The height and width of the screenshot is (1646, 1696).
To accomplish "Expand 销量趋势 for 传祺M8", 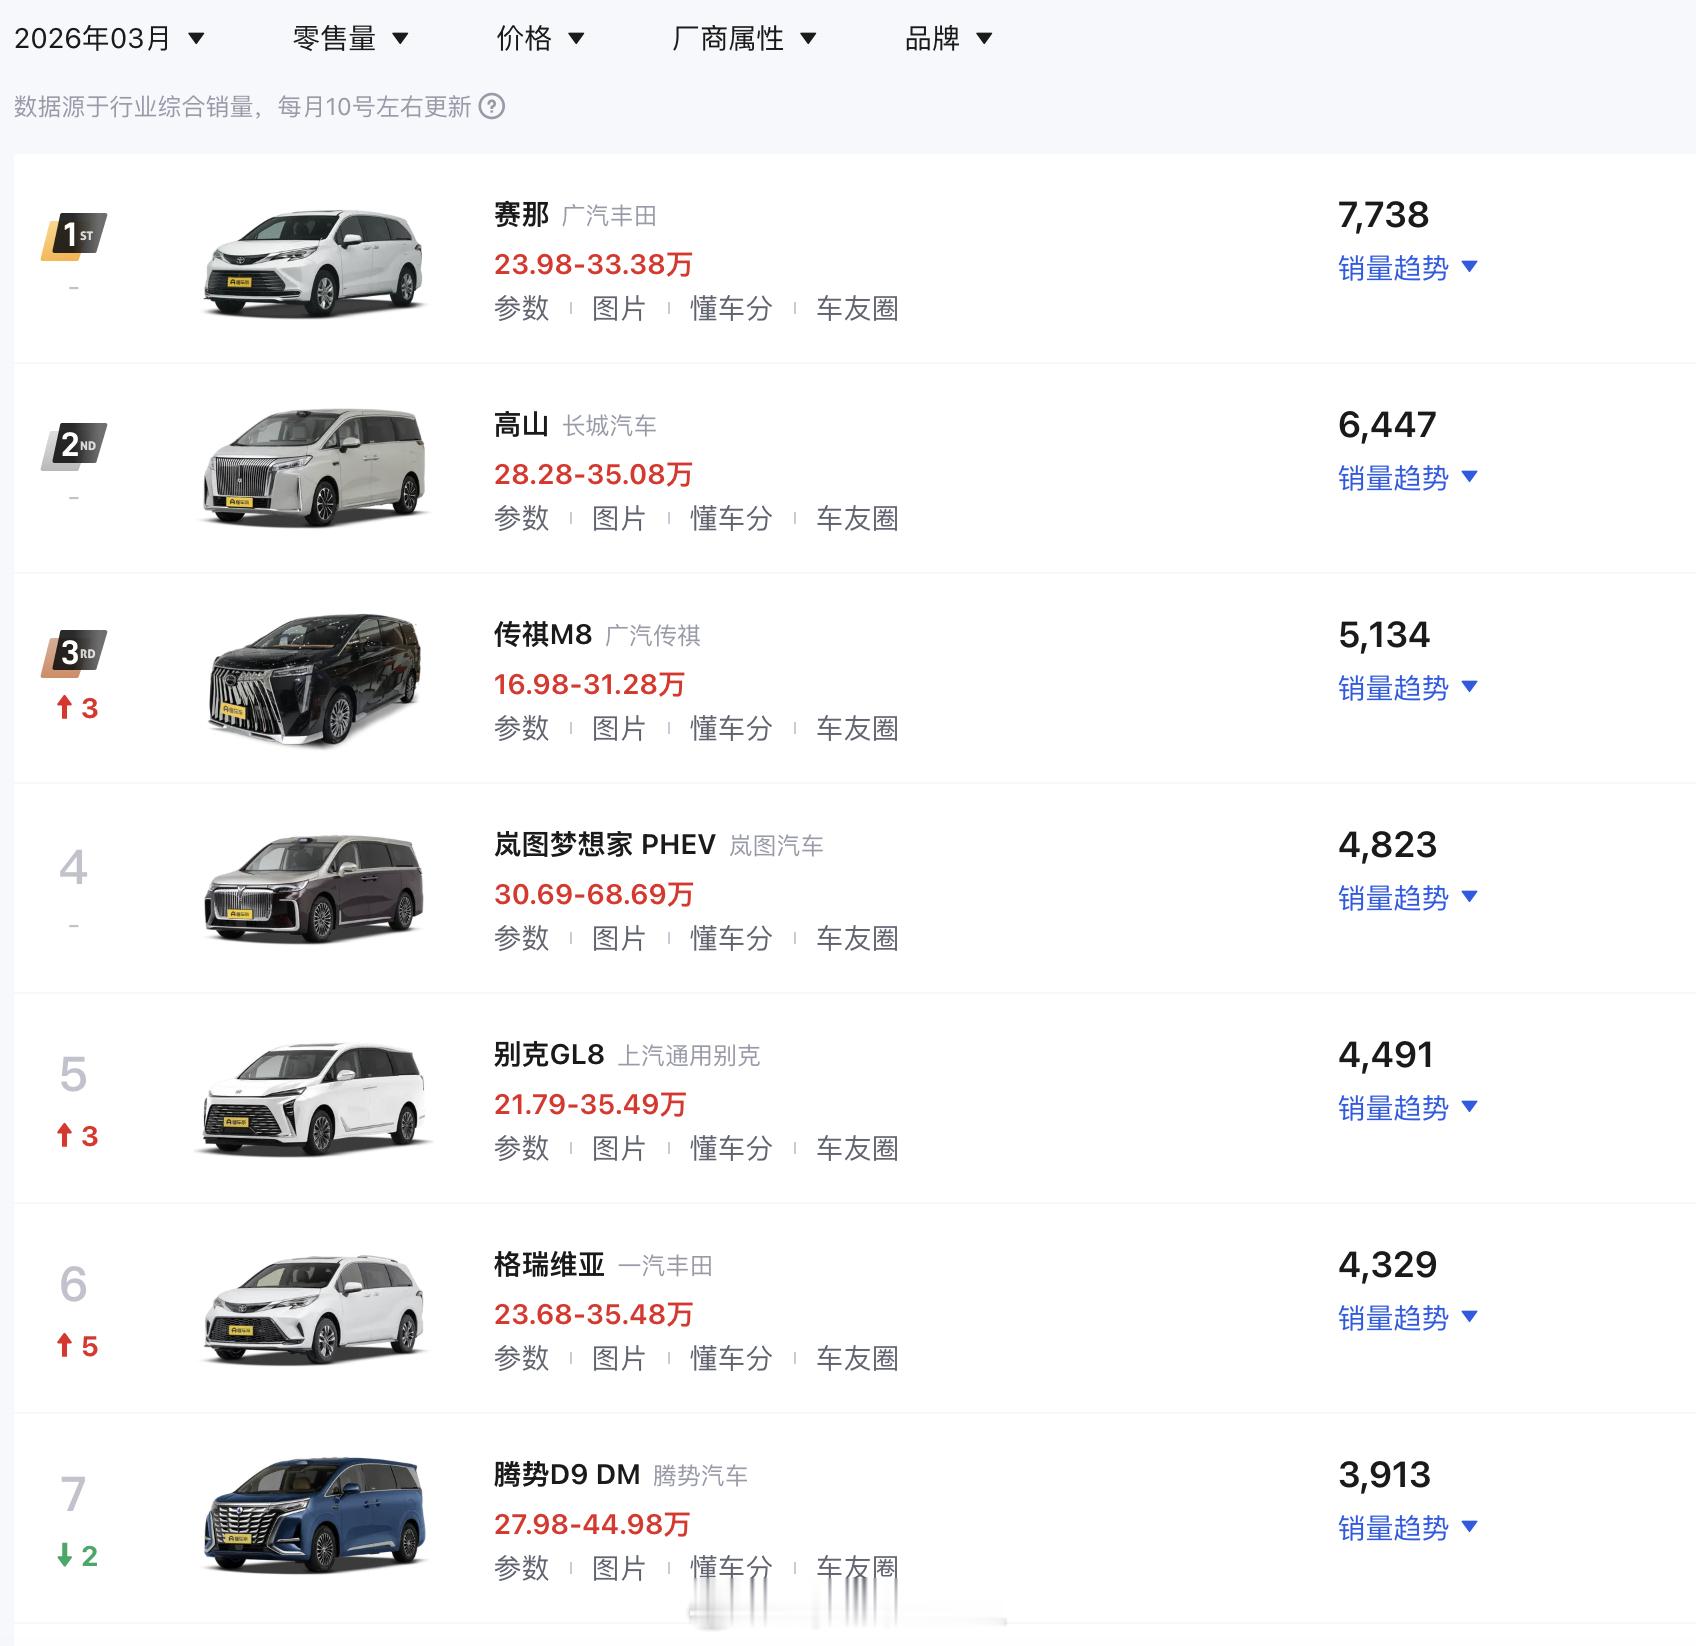I will pyautogui.click(x=1408, y=687).
